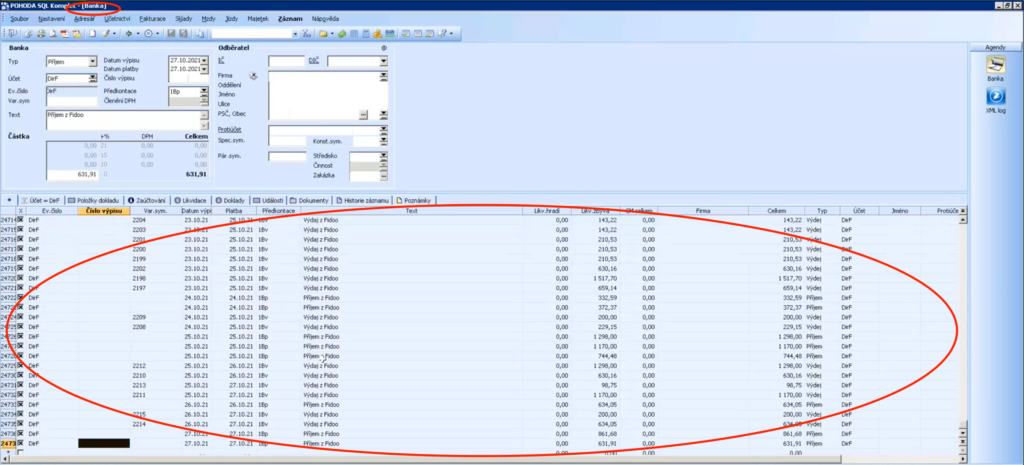
Task: Click the Var.sym input field
Action: point(72,103)
